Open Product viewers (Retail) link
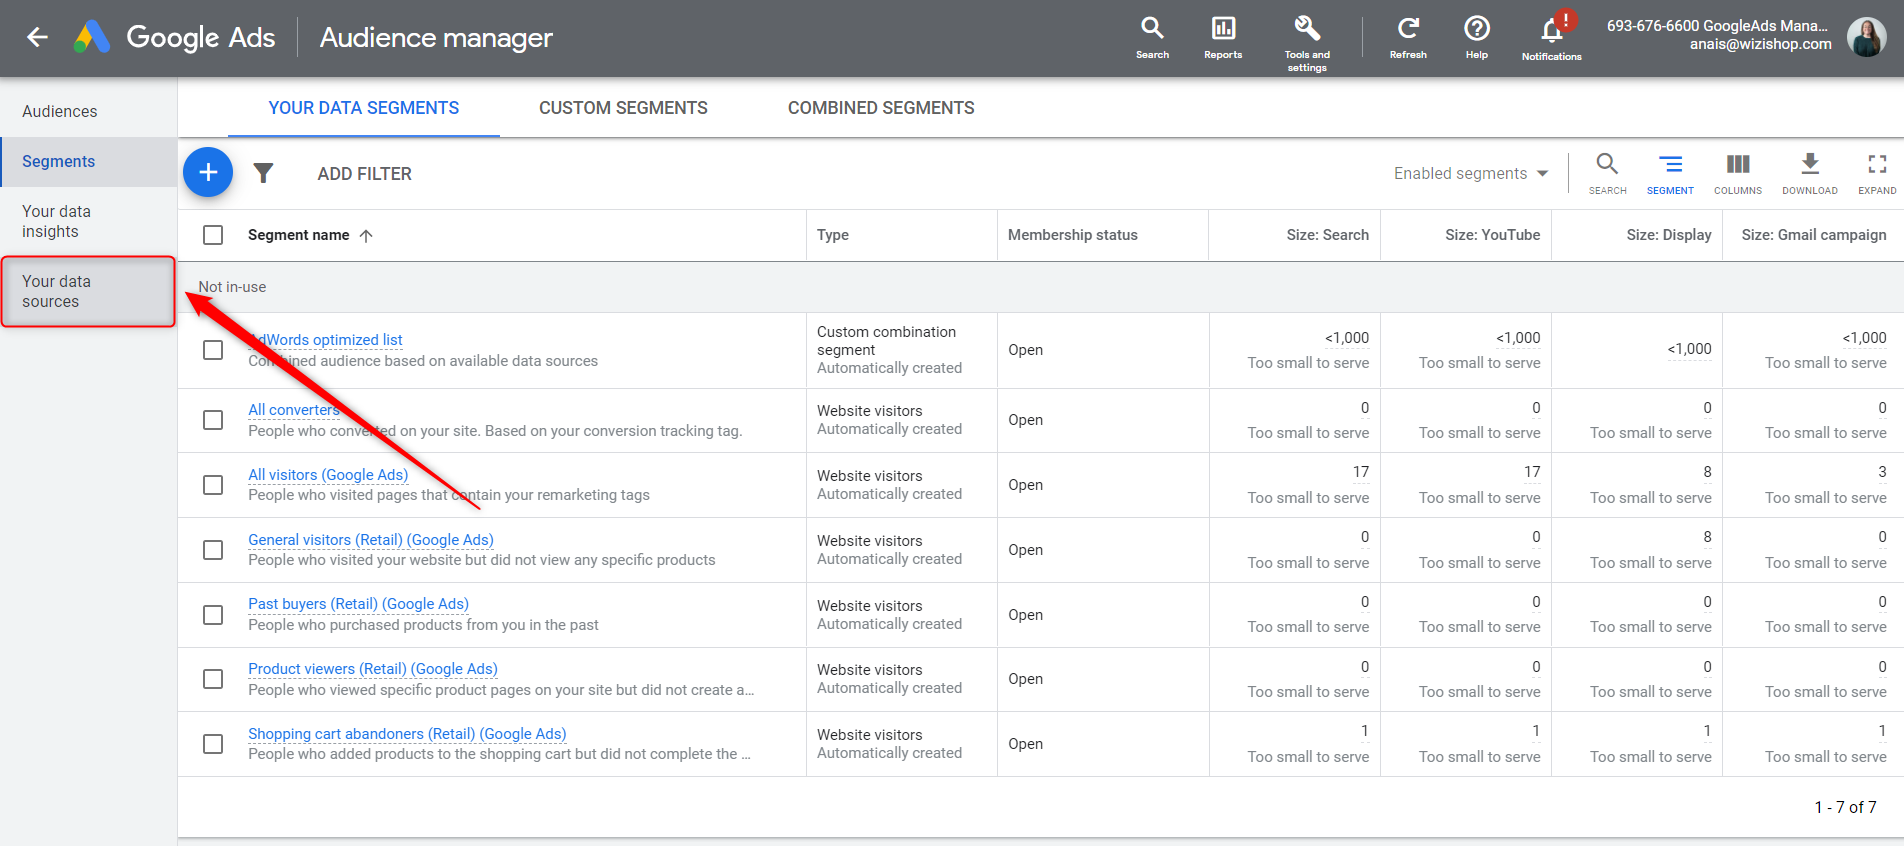This screenshot has width=1904, height=846. [373, 669]
